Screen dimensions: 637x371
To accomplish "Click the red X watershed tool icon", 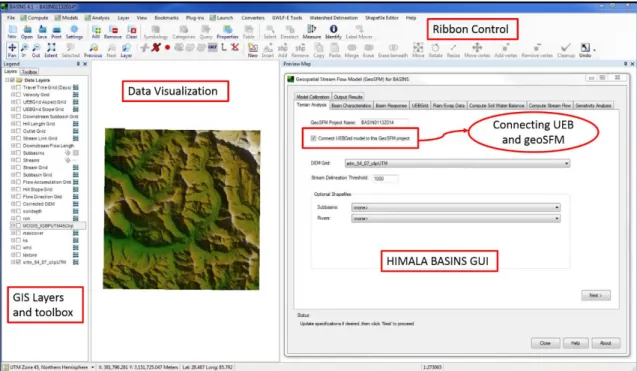I will (156, 48).
